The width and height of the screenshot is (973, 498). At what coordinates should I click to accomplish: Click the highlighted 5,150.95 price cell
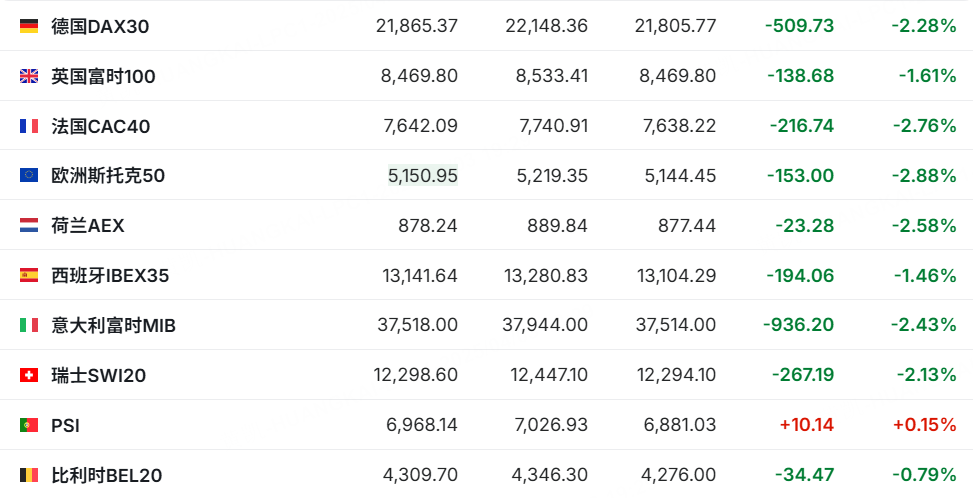pos(422,176)
